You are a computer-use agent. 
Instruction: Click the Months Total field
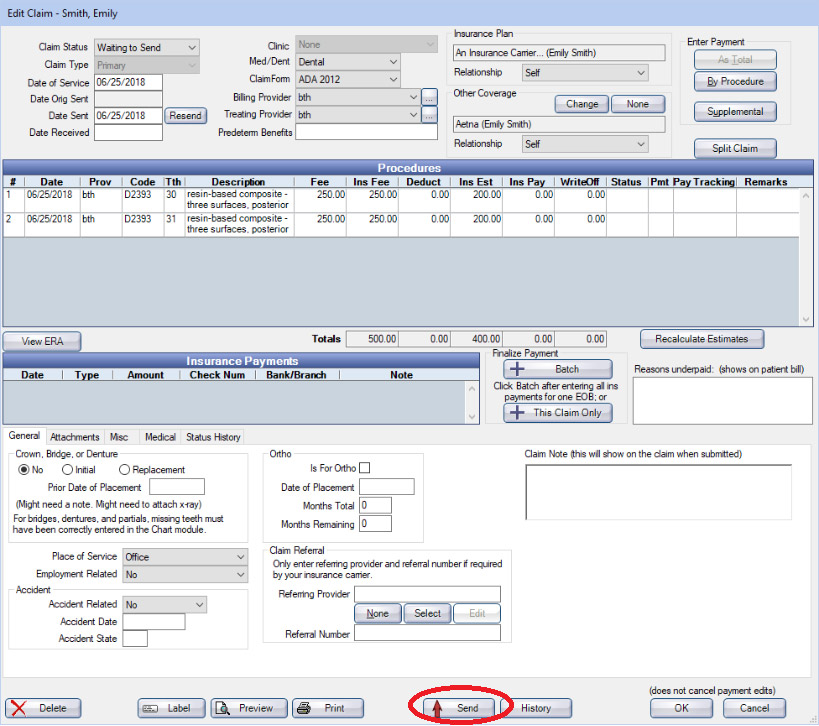pos(376,506)
